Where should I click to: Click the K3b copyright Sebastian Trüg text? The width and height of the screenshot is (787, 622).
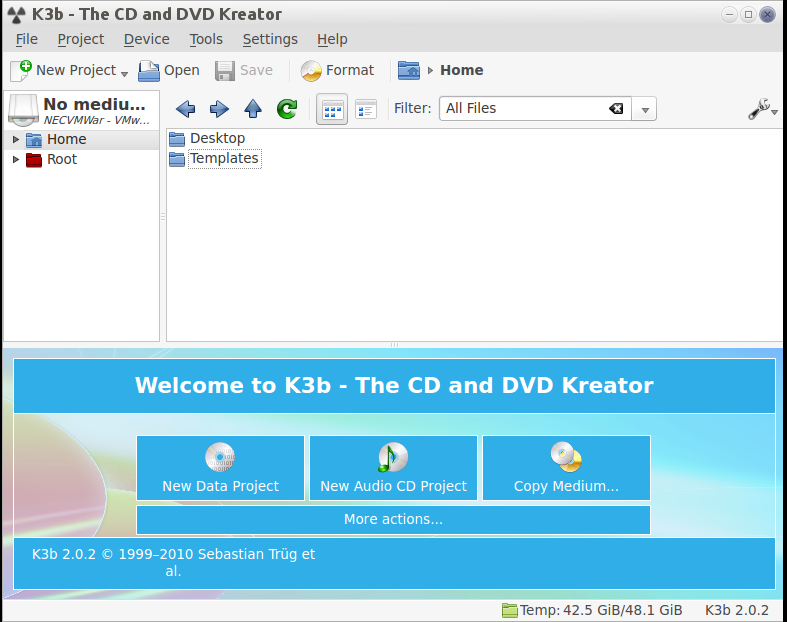coord(173,562)
